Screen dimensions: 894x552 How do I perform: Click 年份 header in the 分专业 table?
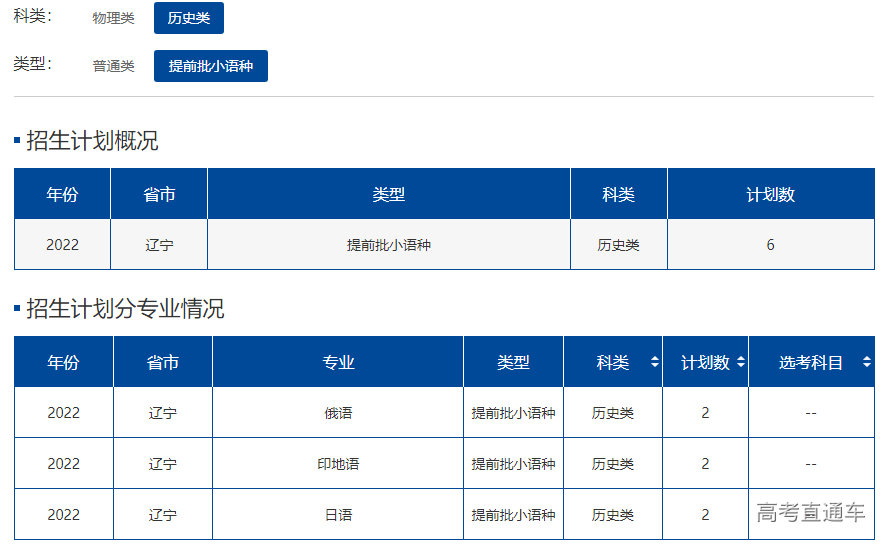(63, 363)
